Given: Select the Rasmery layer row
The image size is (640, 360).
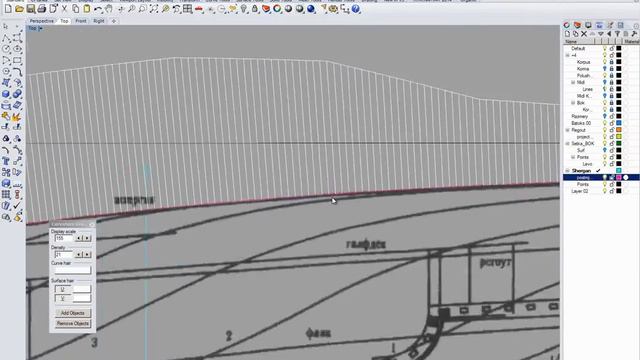Looking at the screenshot, I should click(x=601, y=116).
